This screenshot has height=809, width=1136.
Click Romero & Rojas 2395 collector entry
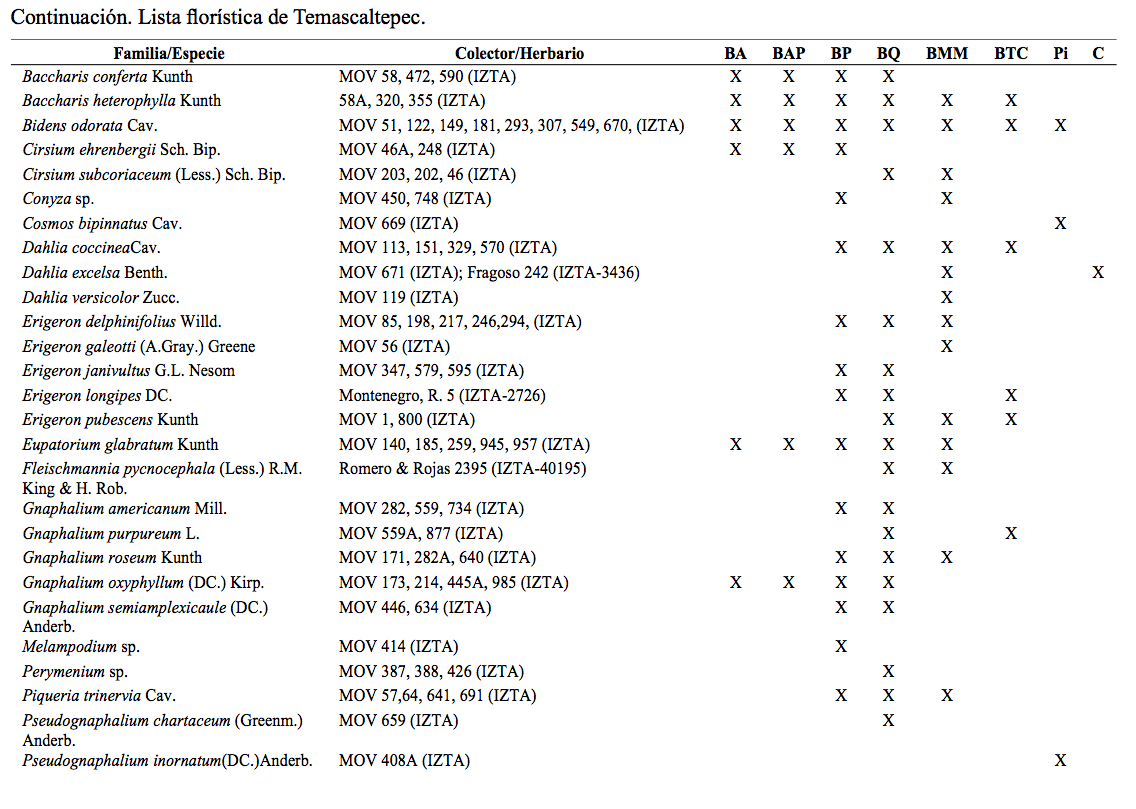click(462, 468)
